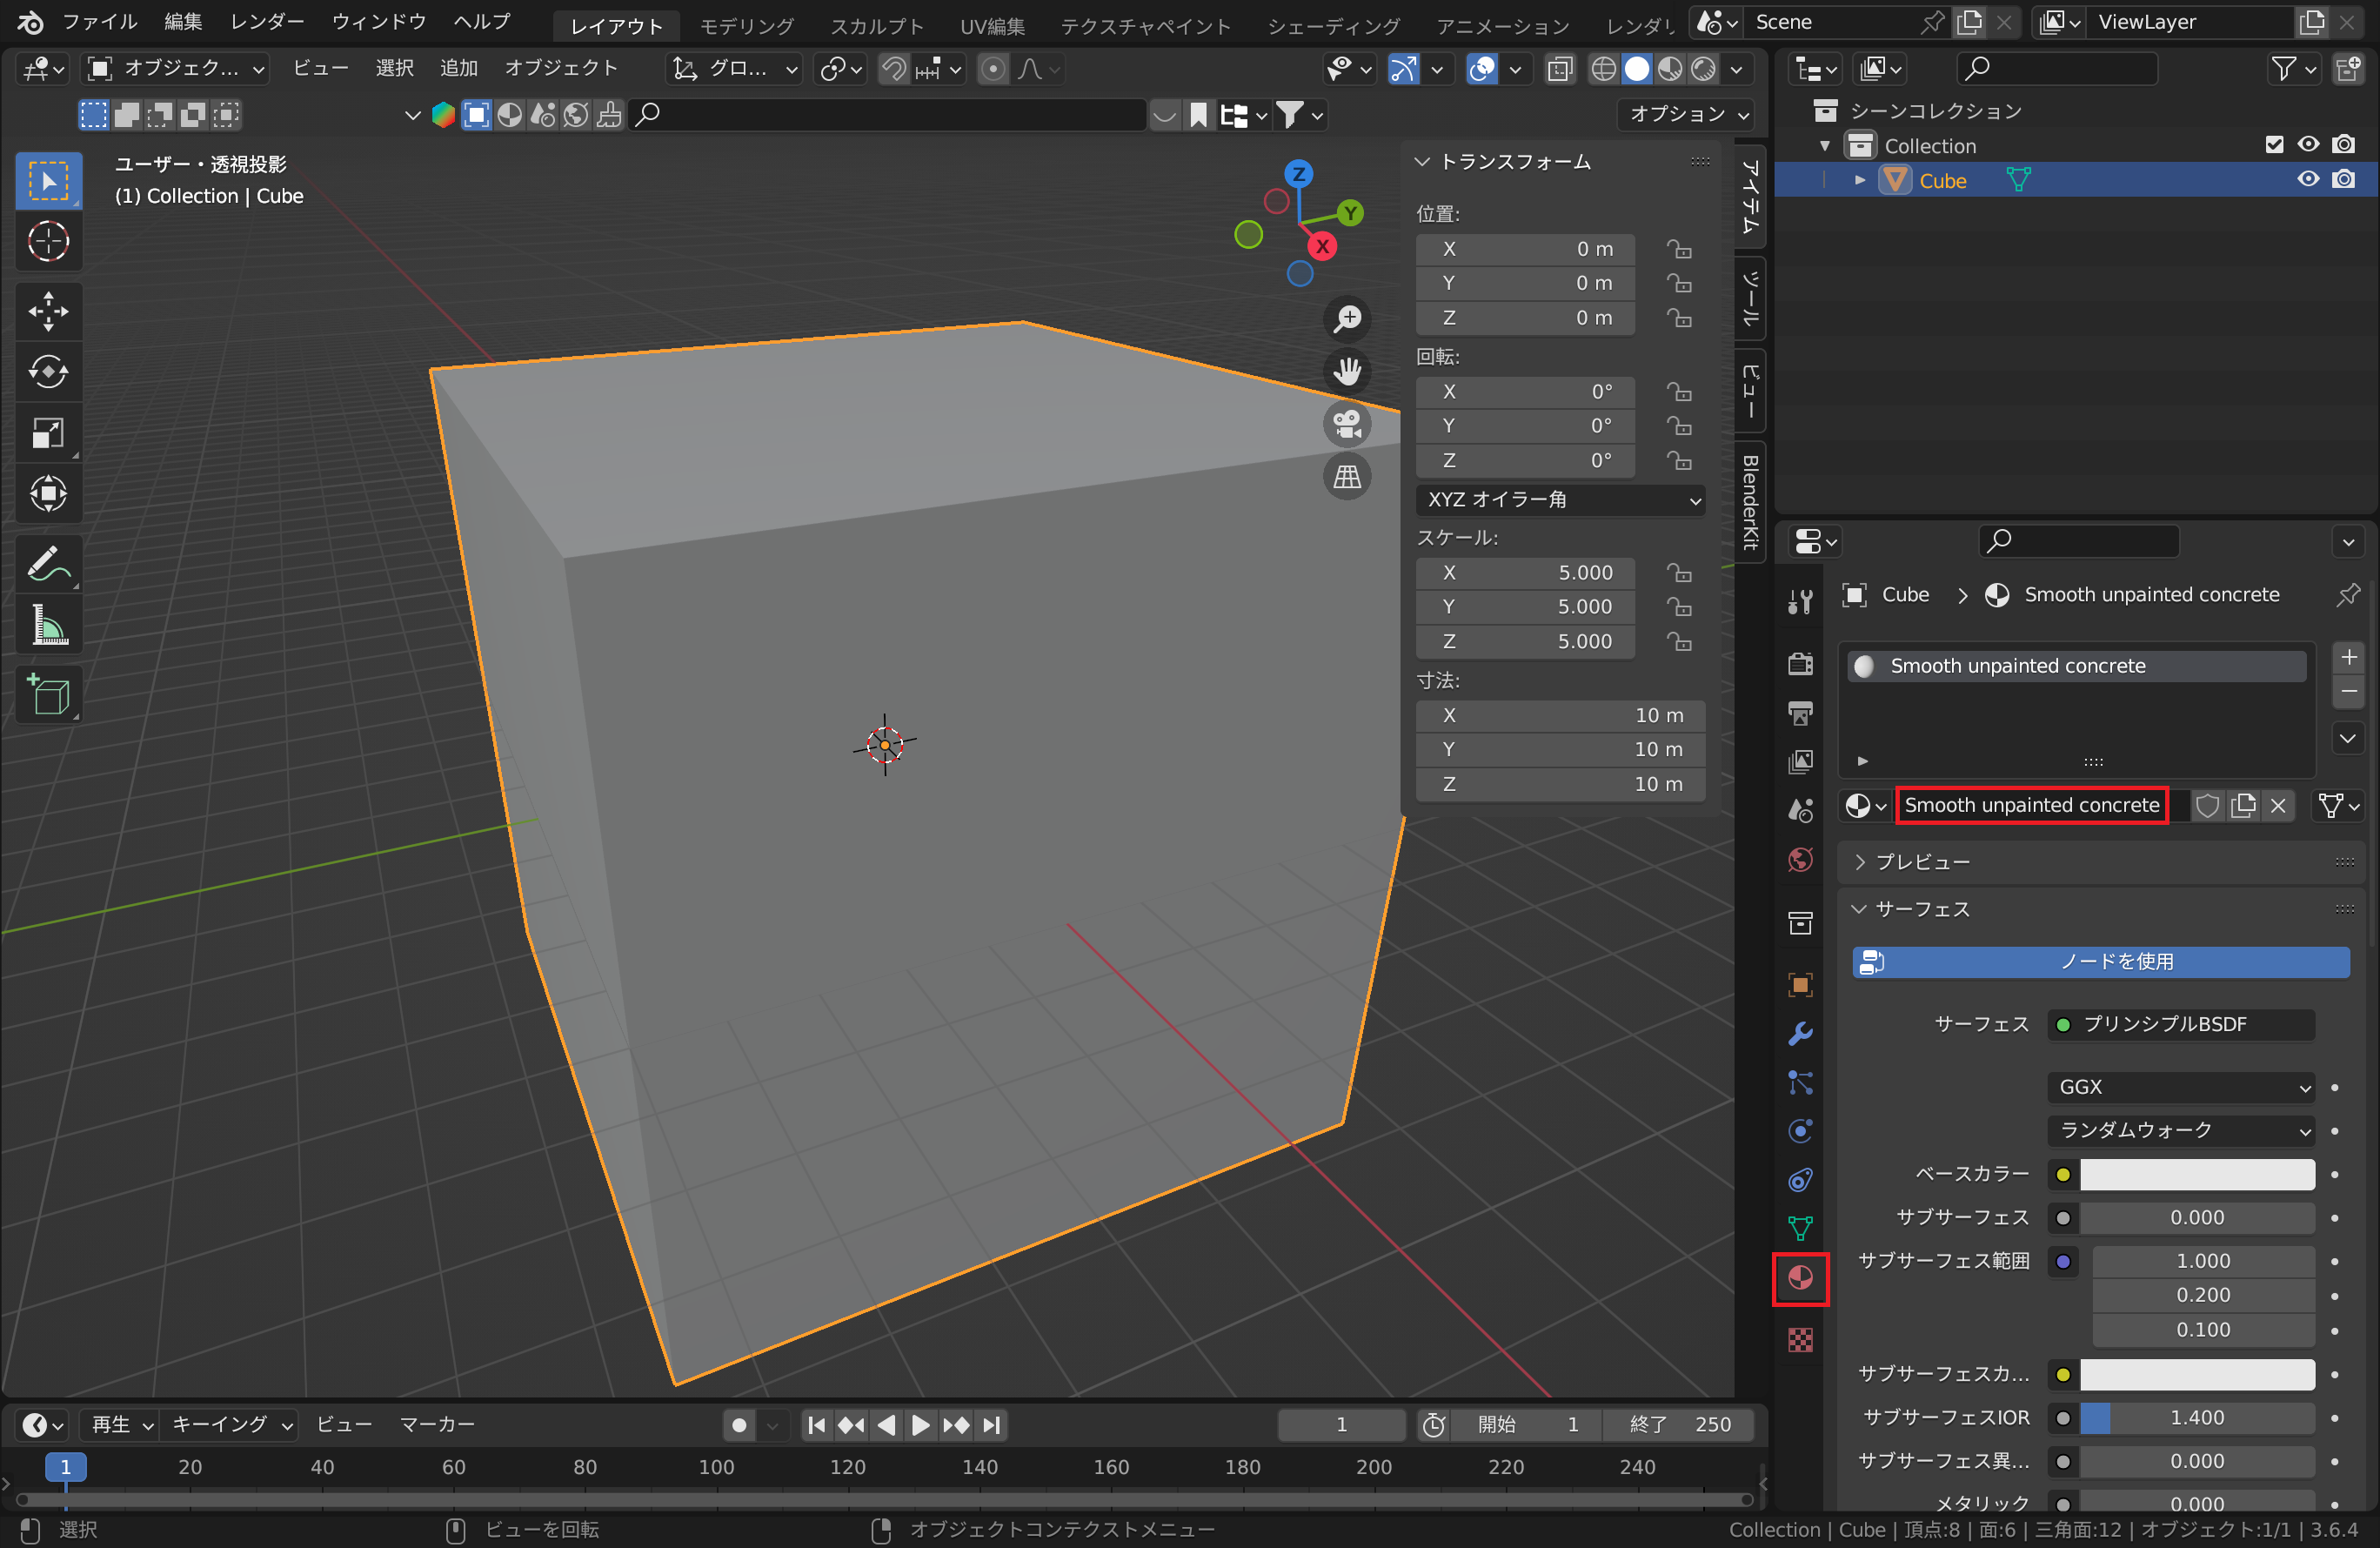This screenshot has height=1548, width=2380.
Task: Click the Smooth unpainted concrete name field
Action: (x=2030, y=805)
